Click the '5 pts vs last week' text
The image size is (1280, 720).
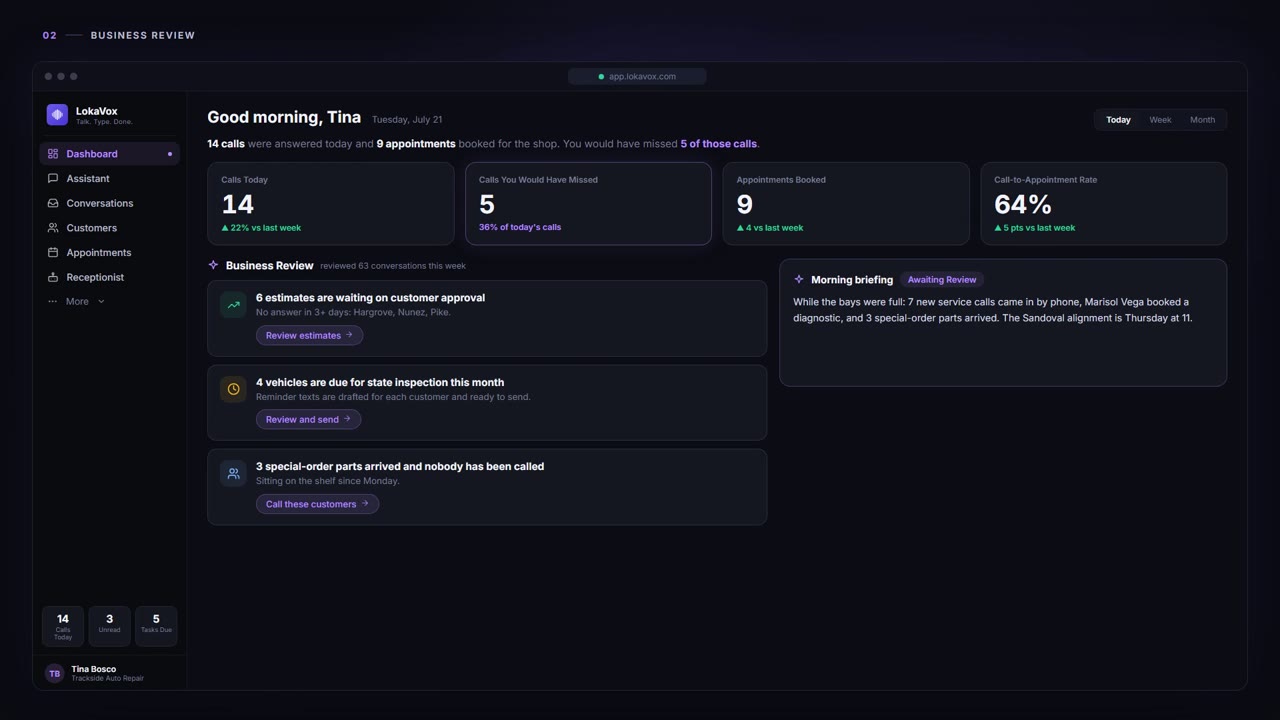pos(1040,228)
